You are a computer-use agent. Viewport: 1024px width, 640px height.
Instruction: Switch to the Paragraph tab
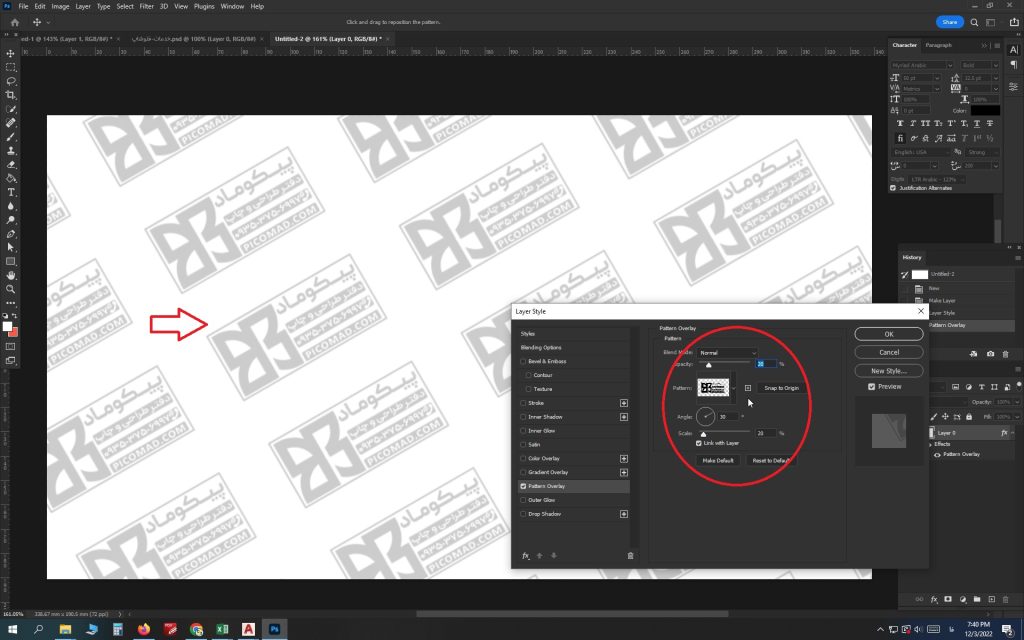click(938, 45)
